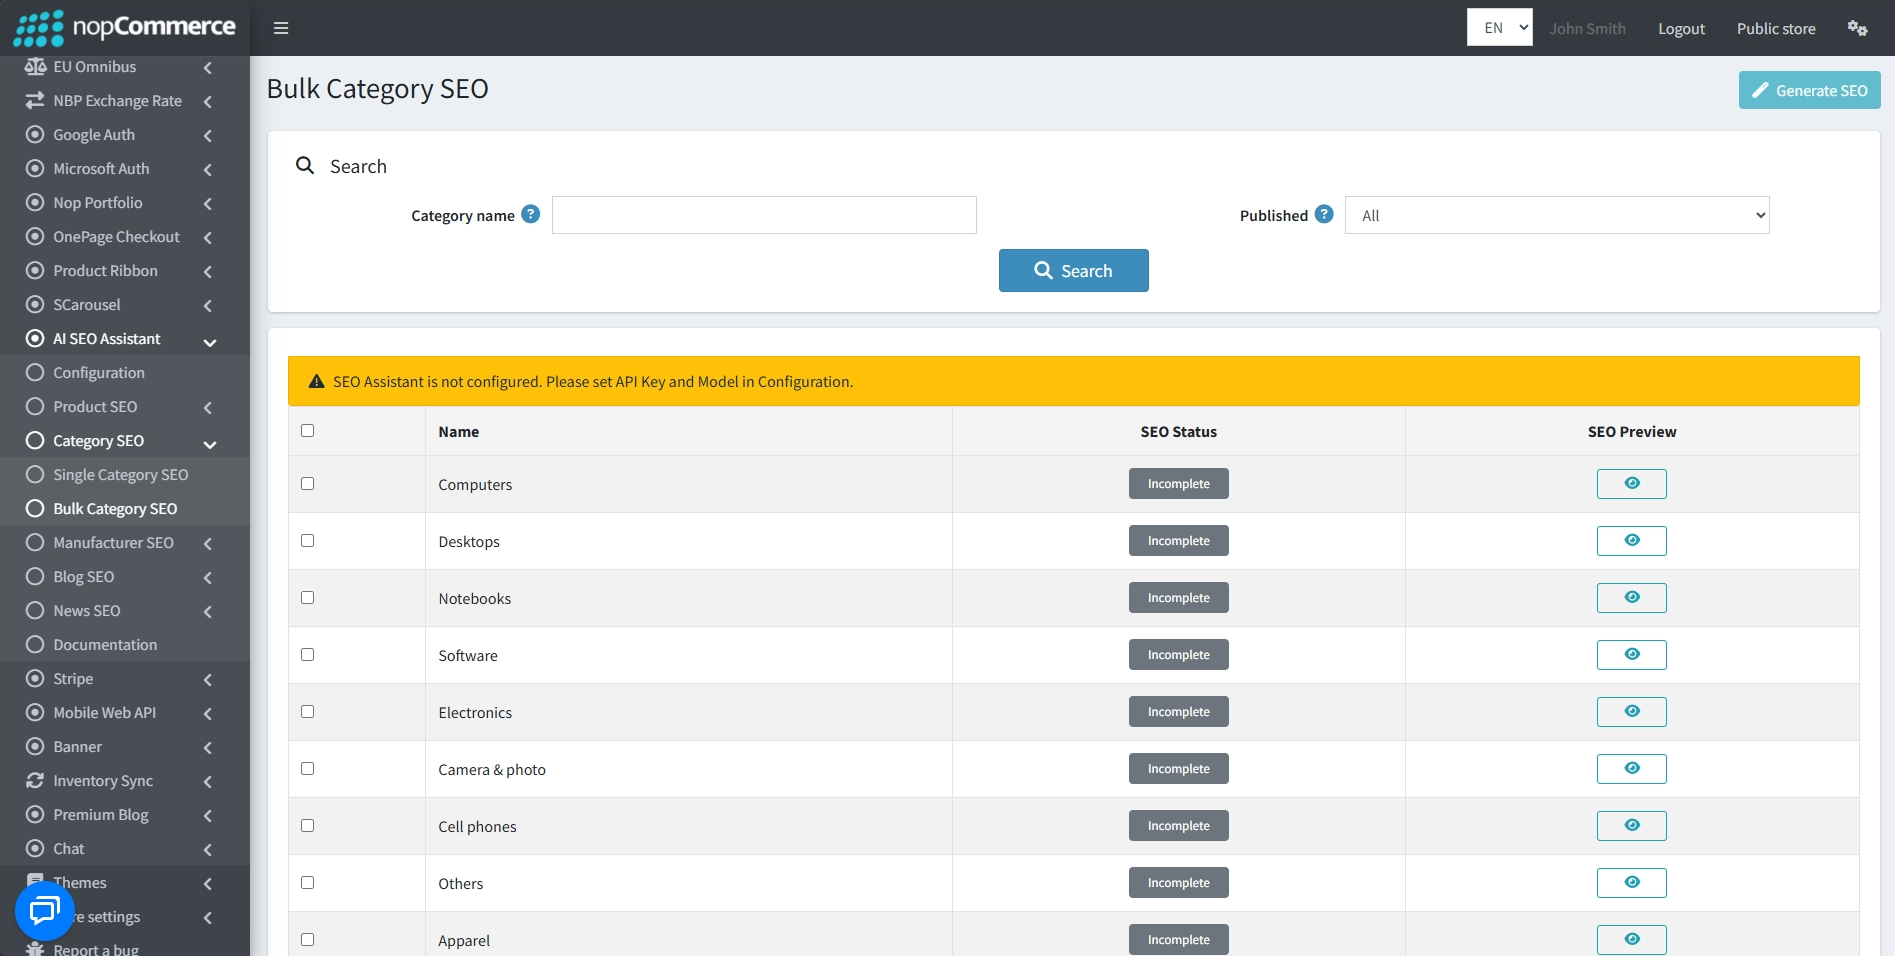The width and height of the screenshot is (1895, 956).
Task: Open the blue live chat bubble icon
Action: tap(45, 910)
